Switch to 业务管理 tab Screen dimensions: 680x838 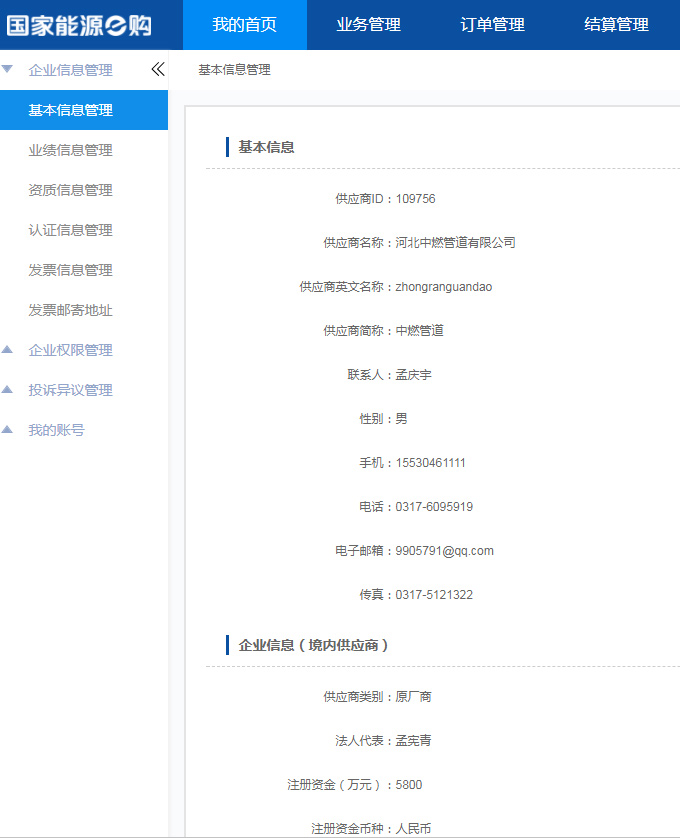(368, 25)
